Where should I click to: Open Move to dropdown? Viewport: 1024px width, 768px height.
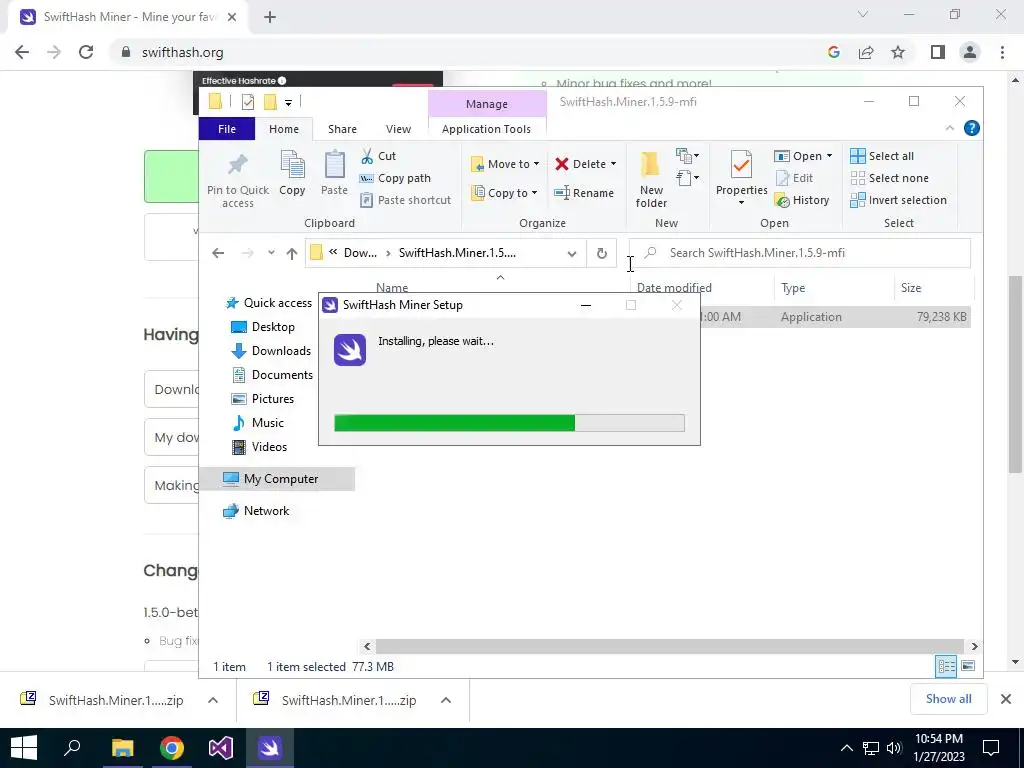pyautogui.click(x=505, y=164)
